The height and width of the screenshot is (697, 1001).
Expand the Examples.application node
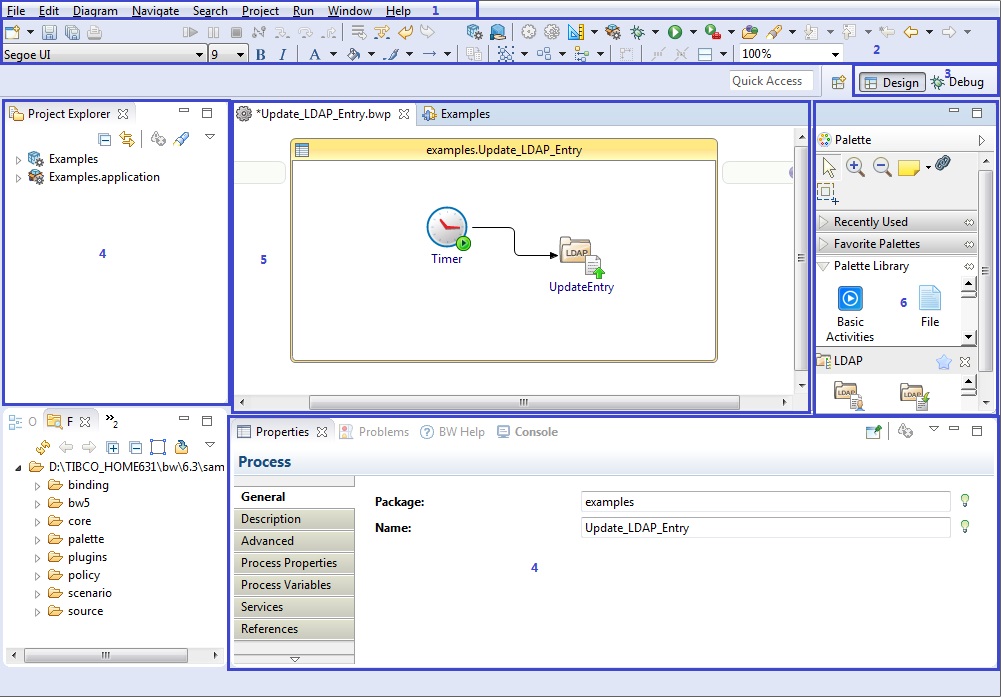pos(18,178)
